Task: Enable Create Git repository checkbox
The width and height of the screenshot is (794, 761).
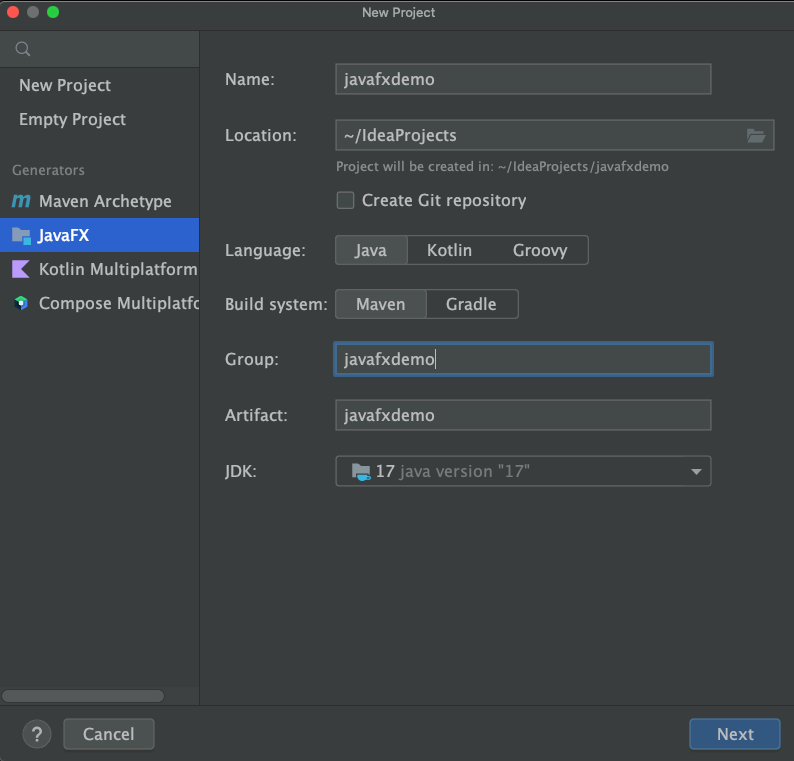Action: point(345,201)
